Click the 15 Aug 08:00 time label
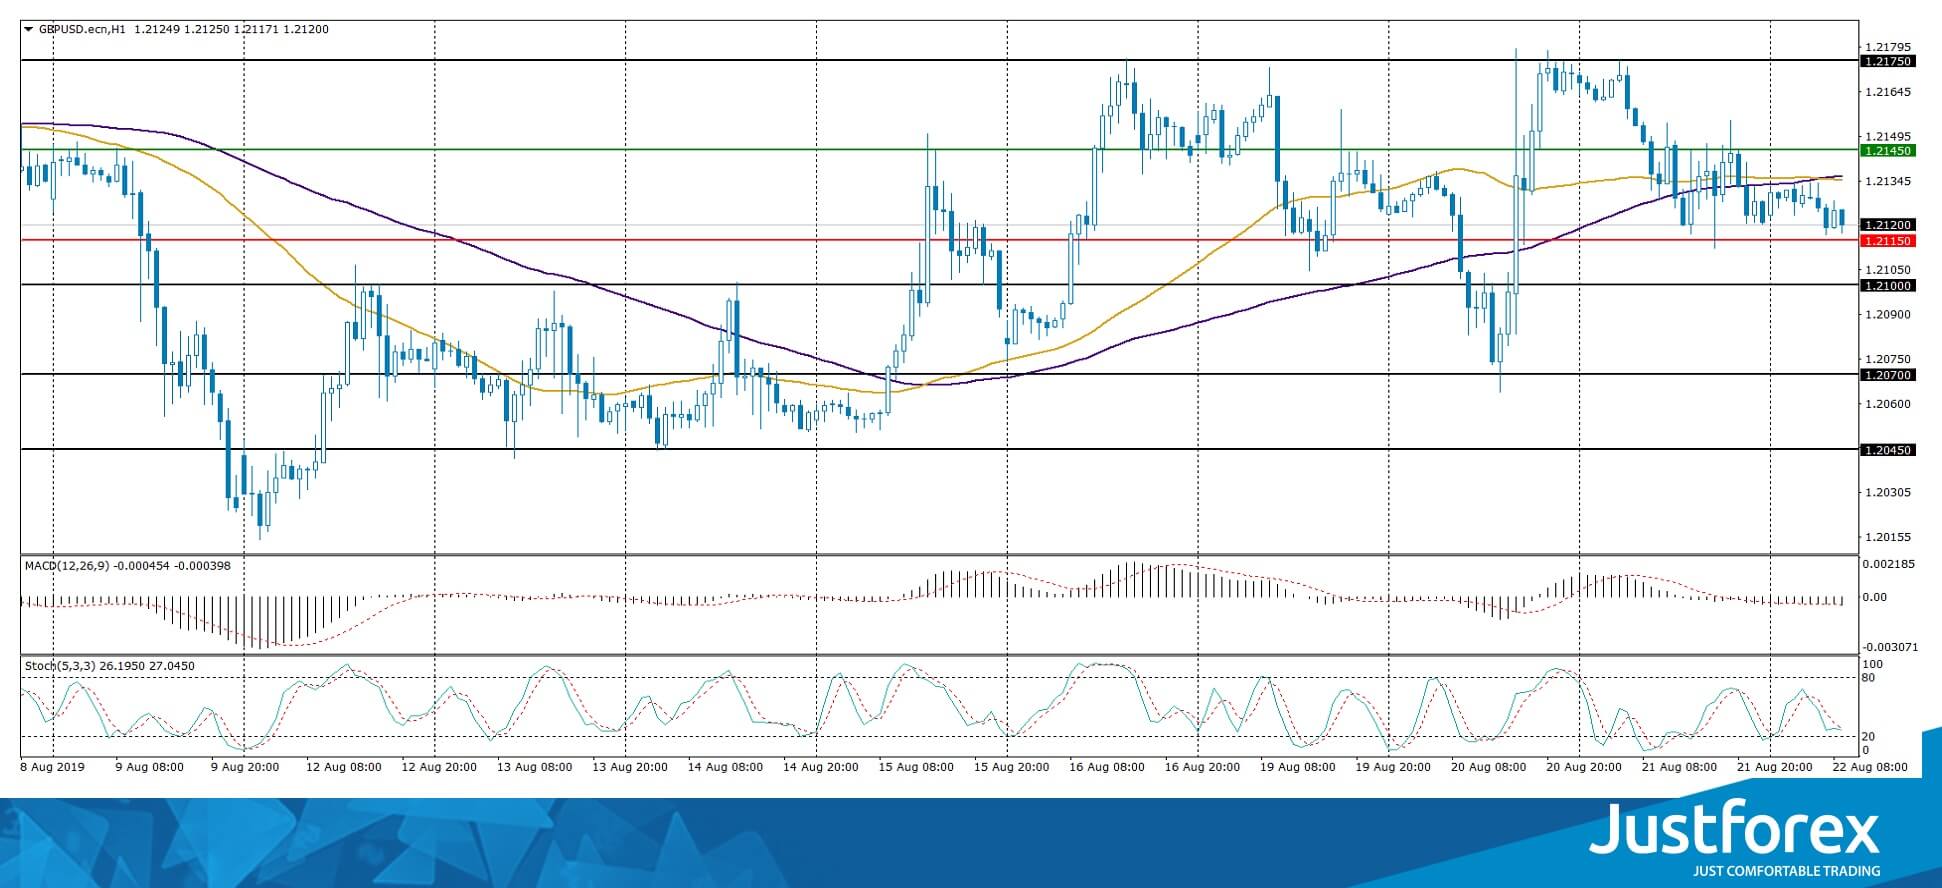This screenshot has height=888, width=1942. click(x=916, y=768)
